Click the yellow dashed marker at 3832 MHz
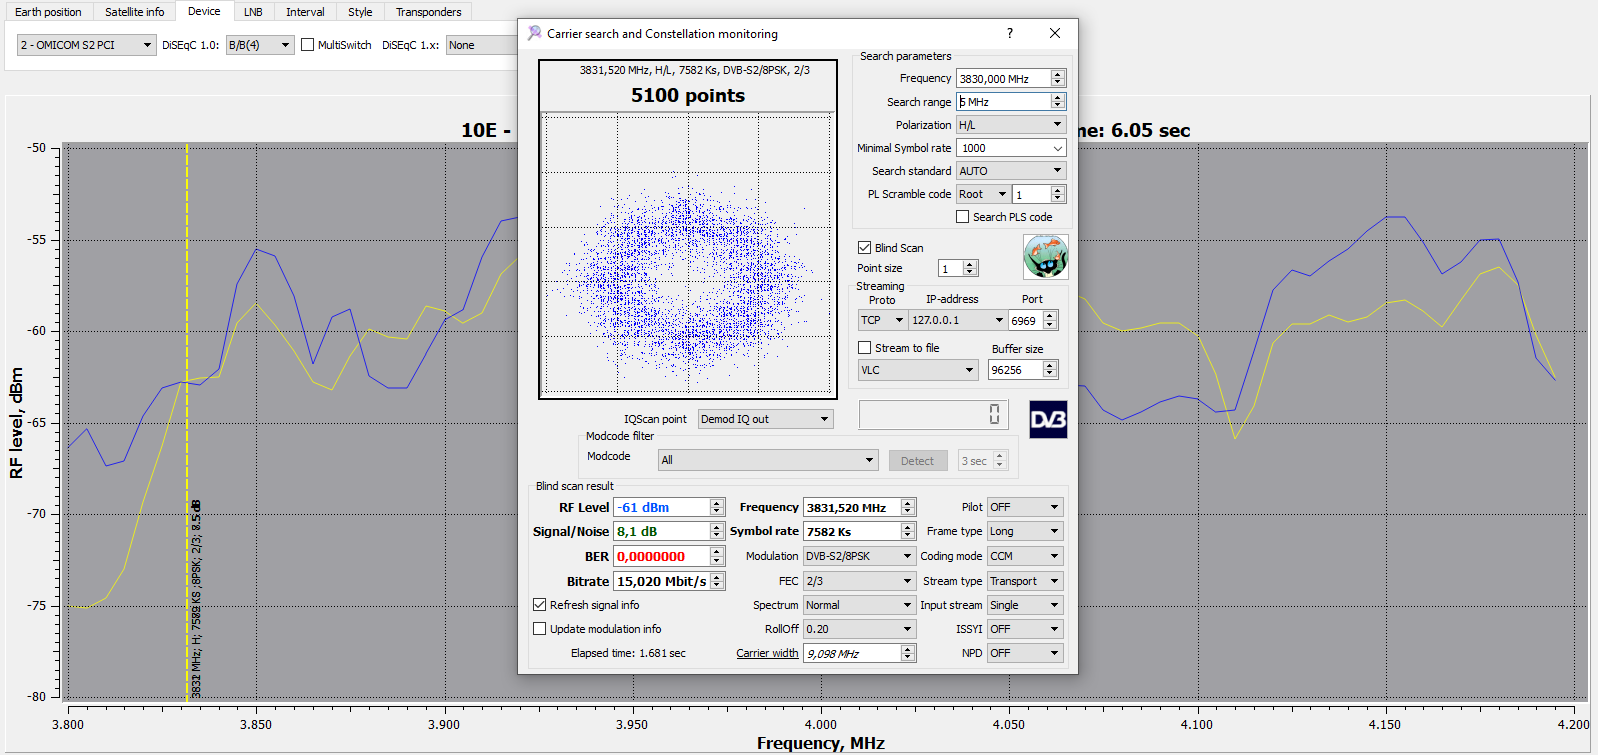This screenshot has width=1598, height=755. coord(187,420)
